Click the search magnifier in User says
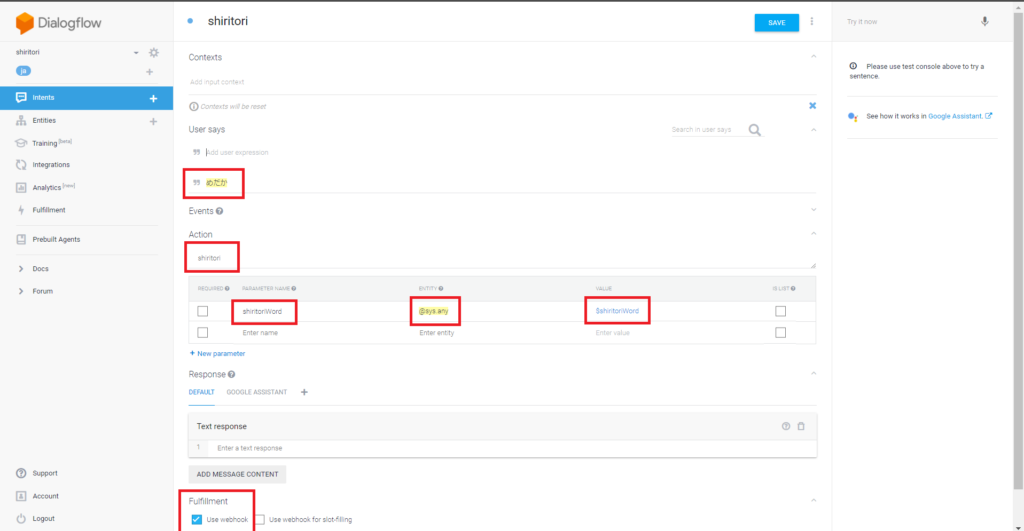 pos(755,130)
